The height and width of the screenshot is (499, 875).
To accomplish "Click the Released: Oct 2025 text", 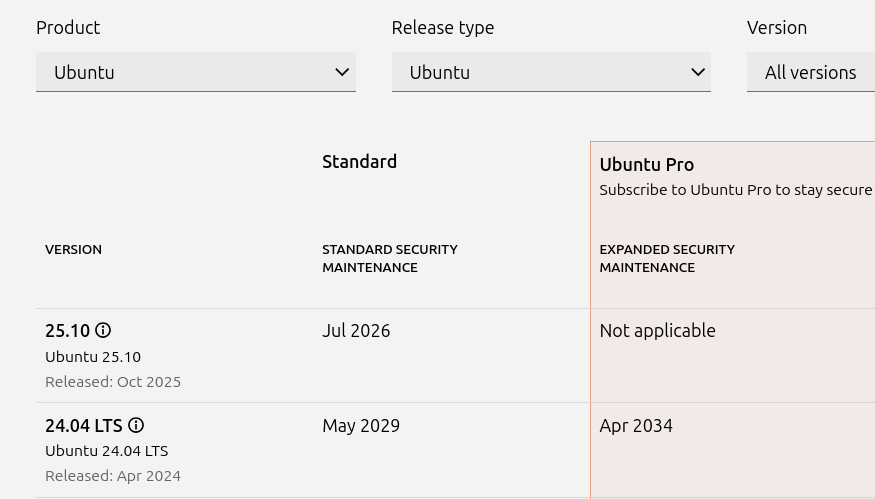I will [x=113, y=382].
